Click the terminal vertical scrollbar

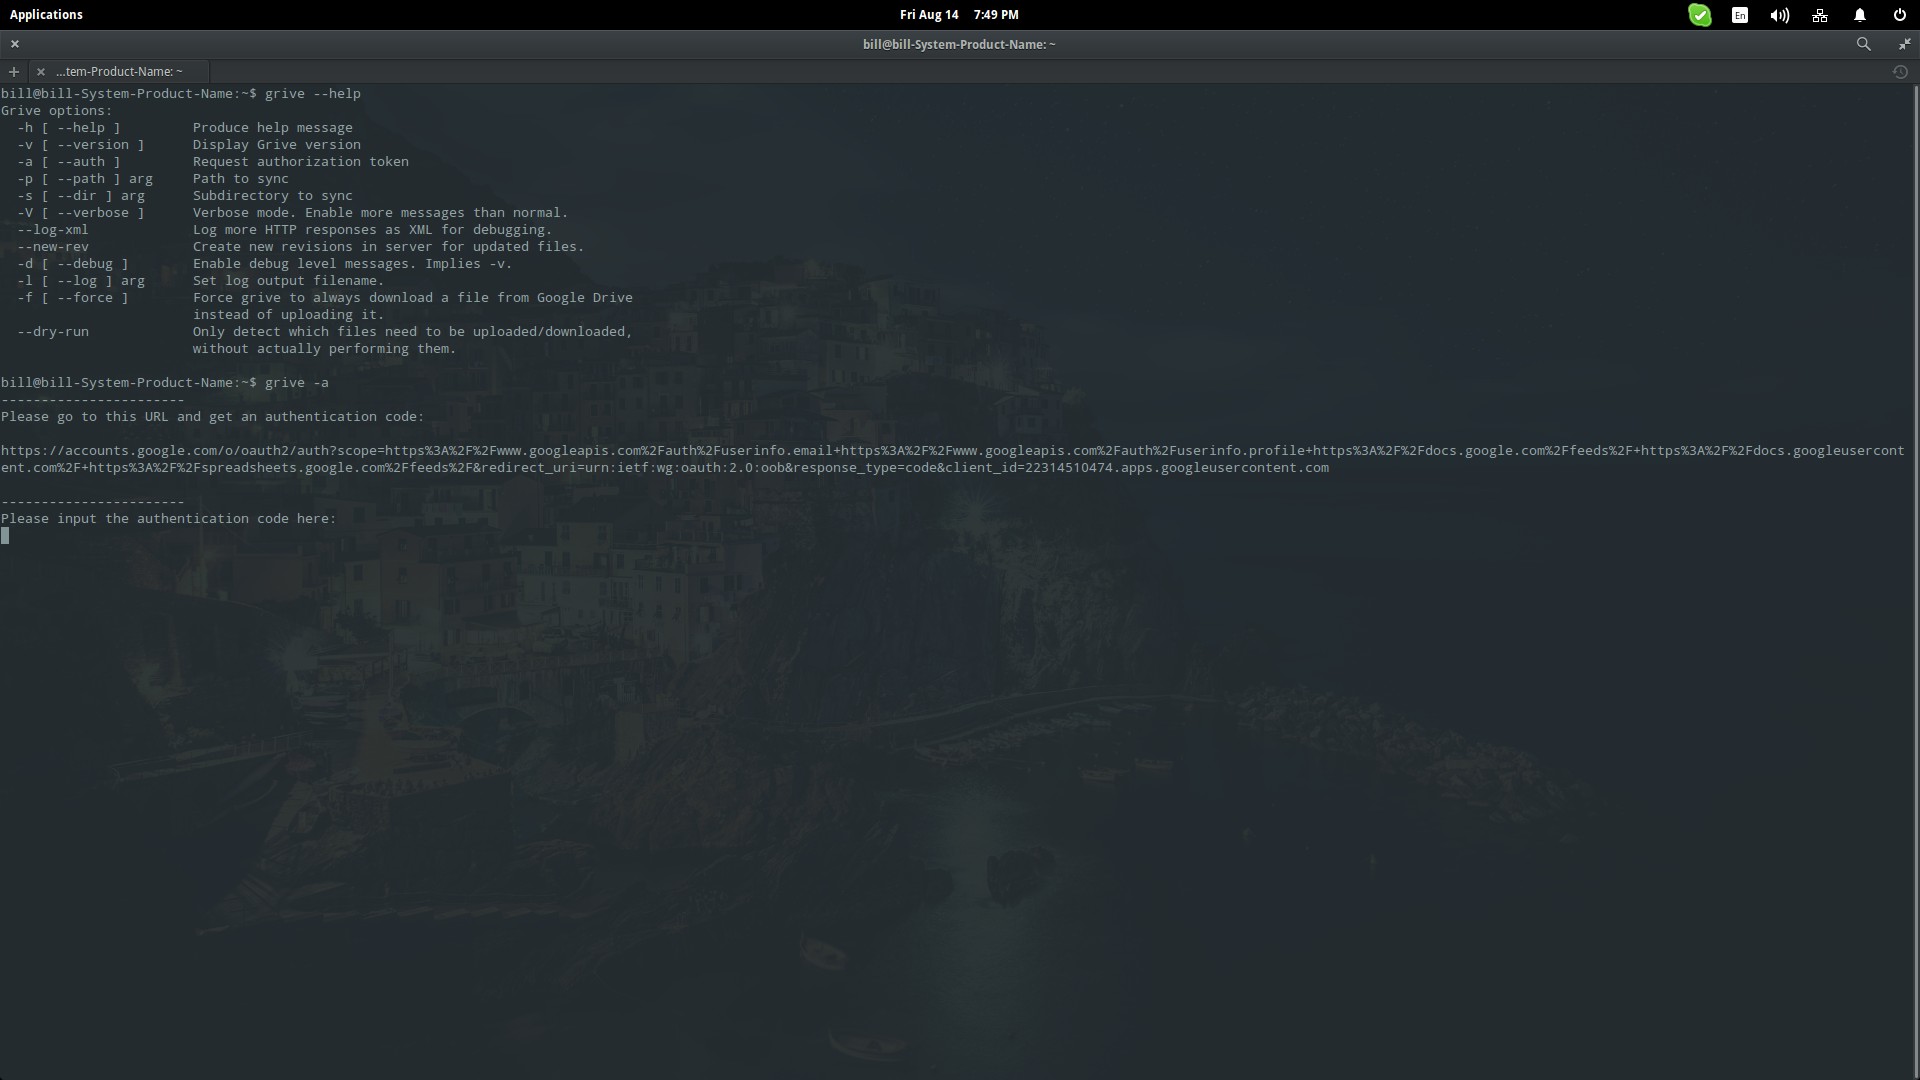tap(1916, 580)
